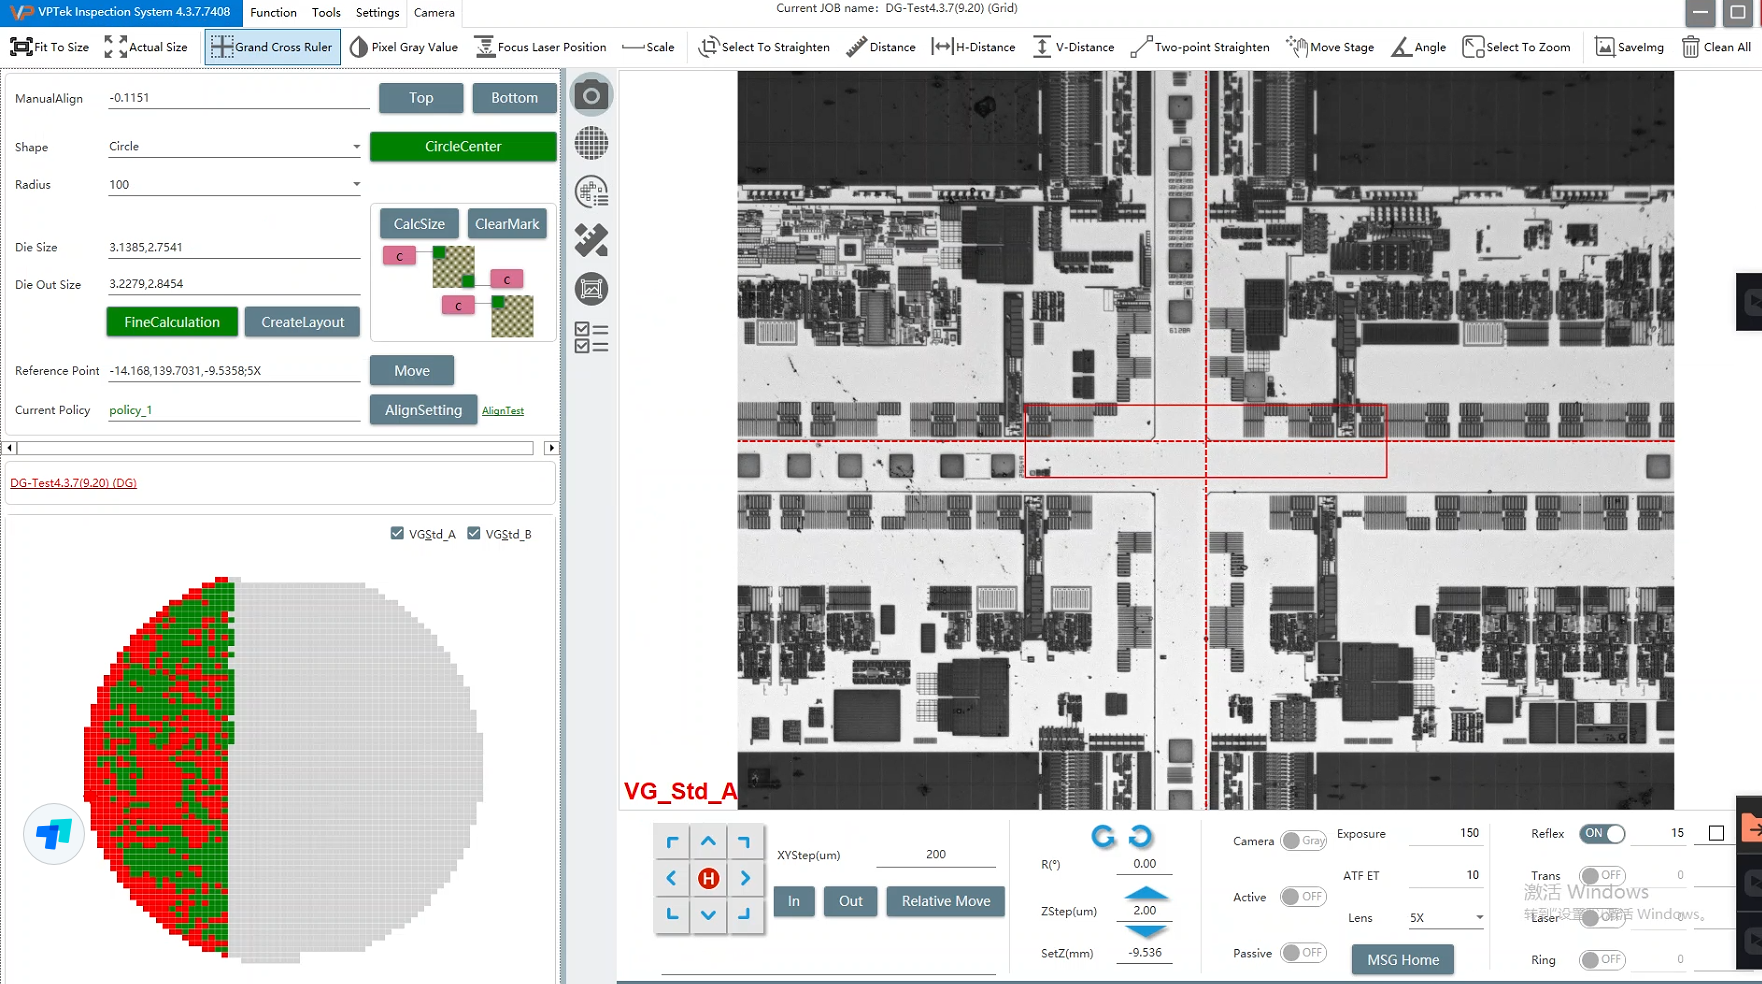The width and height of the screenshot is (1762, 984).
Task: Click the FineCalculation button
Action: click(x=172, y=322)
